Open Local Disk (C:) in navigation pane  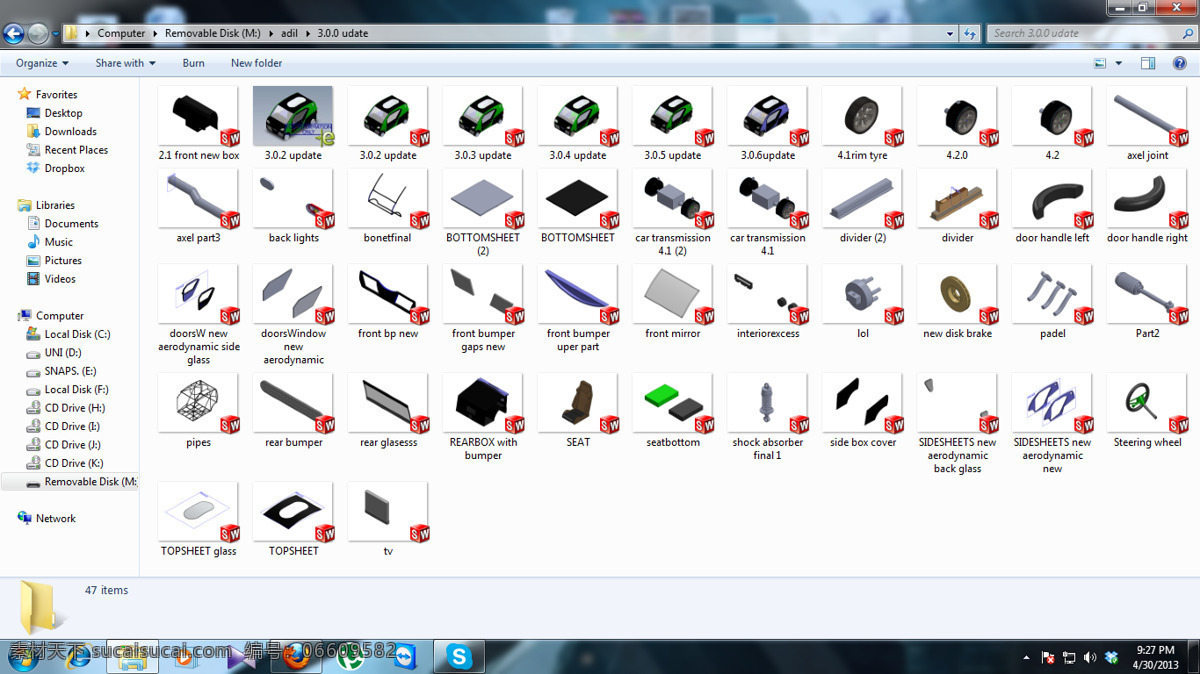tap(77, 334)
